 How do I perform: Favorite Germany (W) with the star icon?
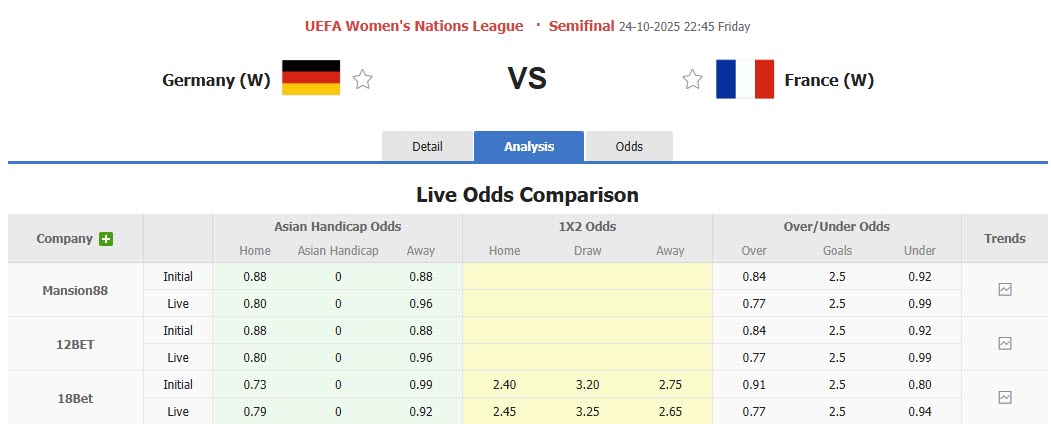(x=362, y=80)
